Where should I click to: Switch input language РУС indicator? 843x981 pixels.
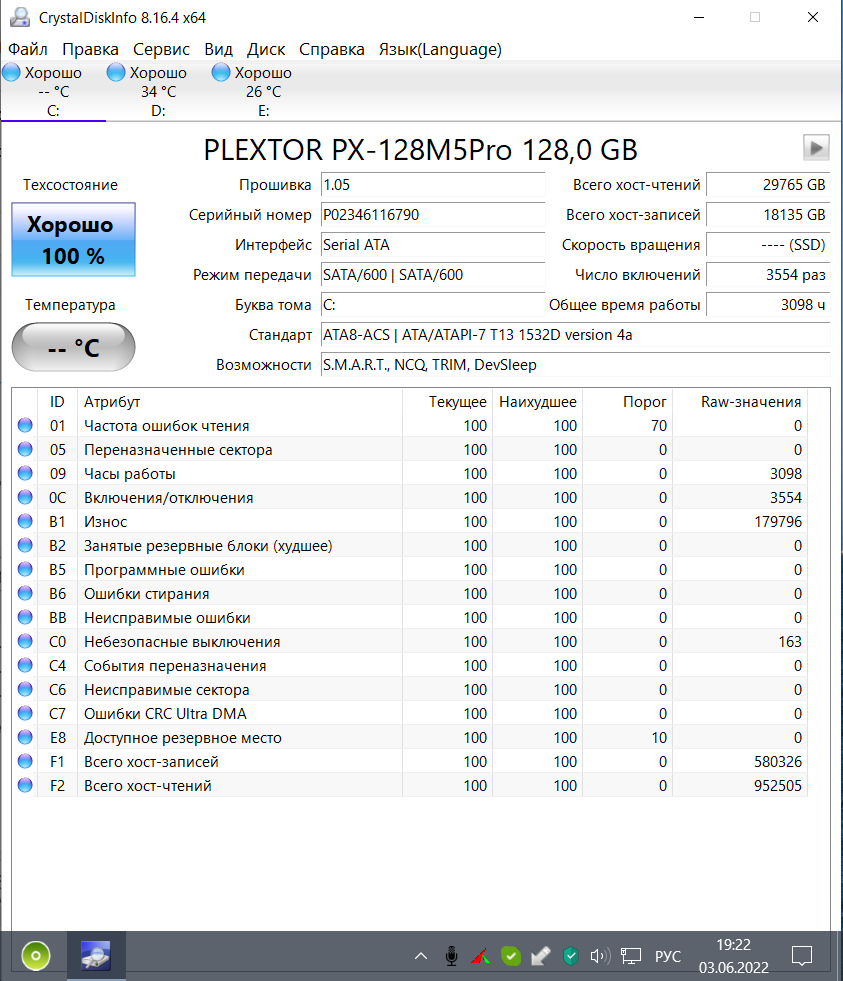[668, 957]
